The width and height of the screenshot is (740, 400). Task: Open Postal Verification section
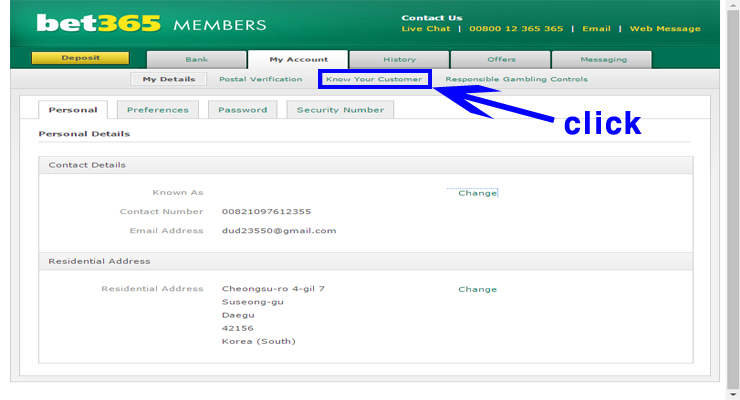coord(261,79)
